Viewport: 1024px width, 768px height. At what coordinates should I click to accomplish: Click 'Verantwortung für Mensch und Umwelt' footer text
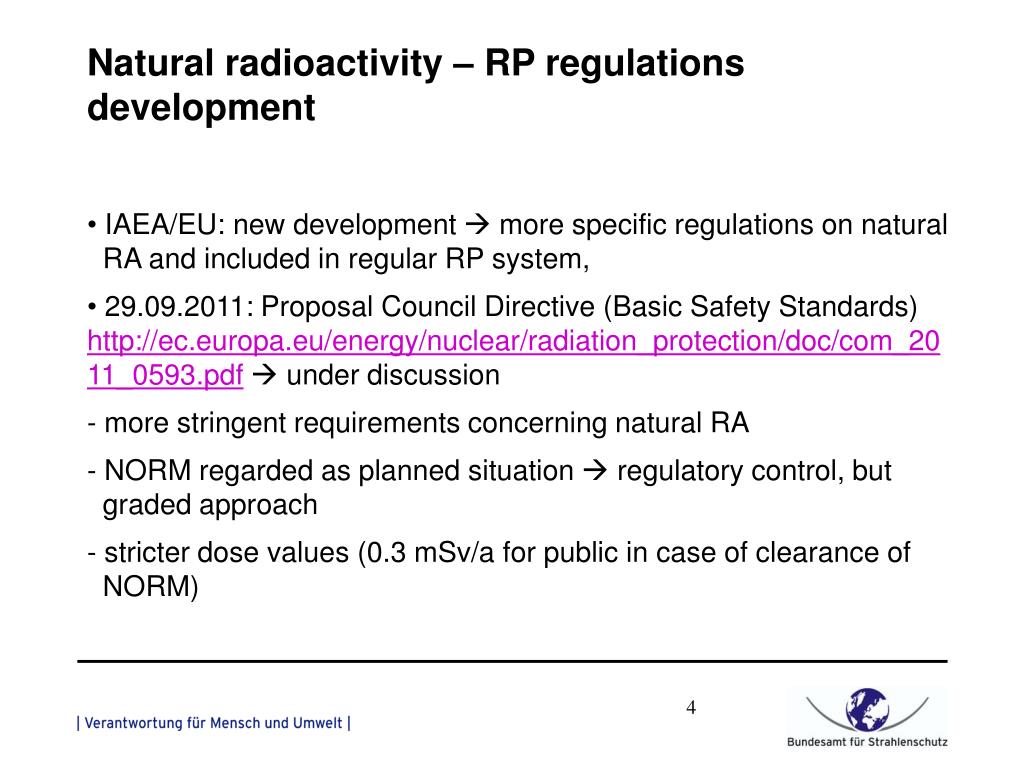tap(214, 723)
